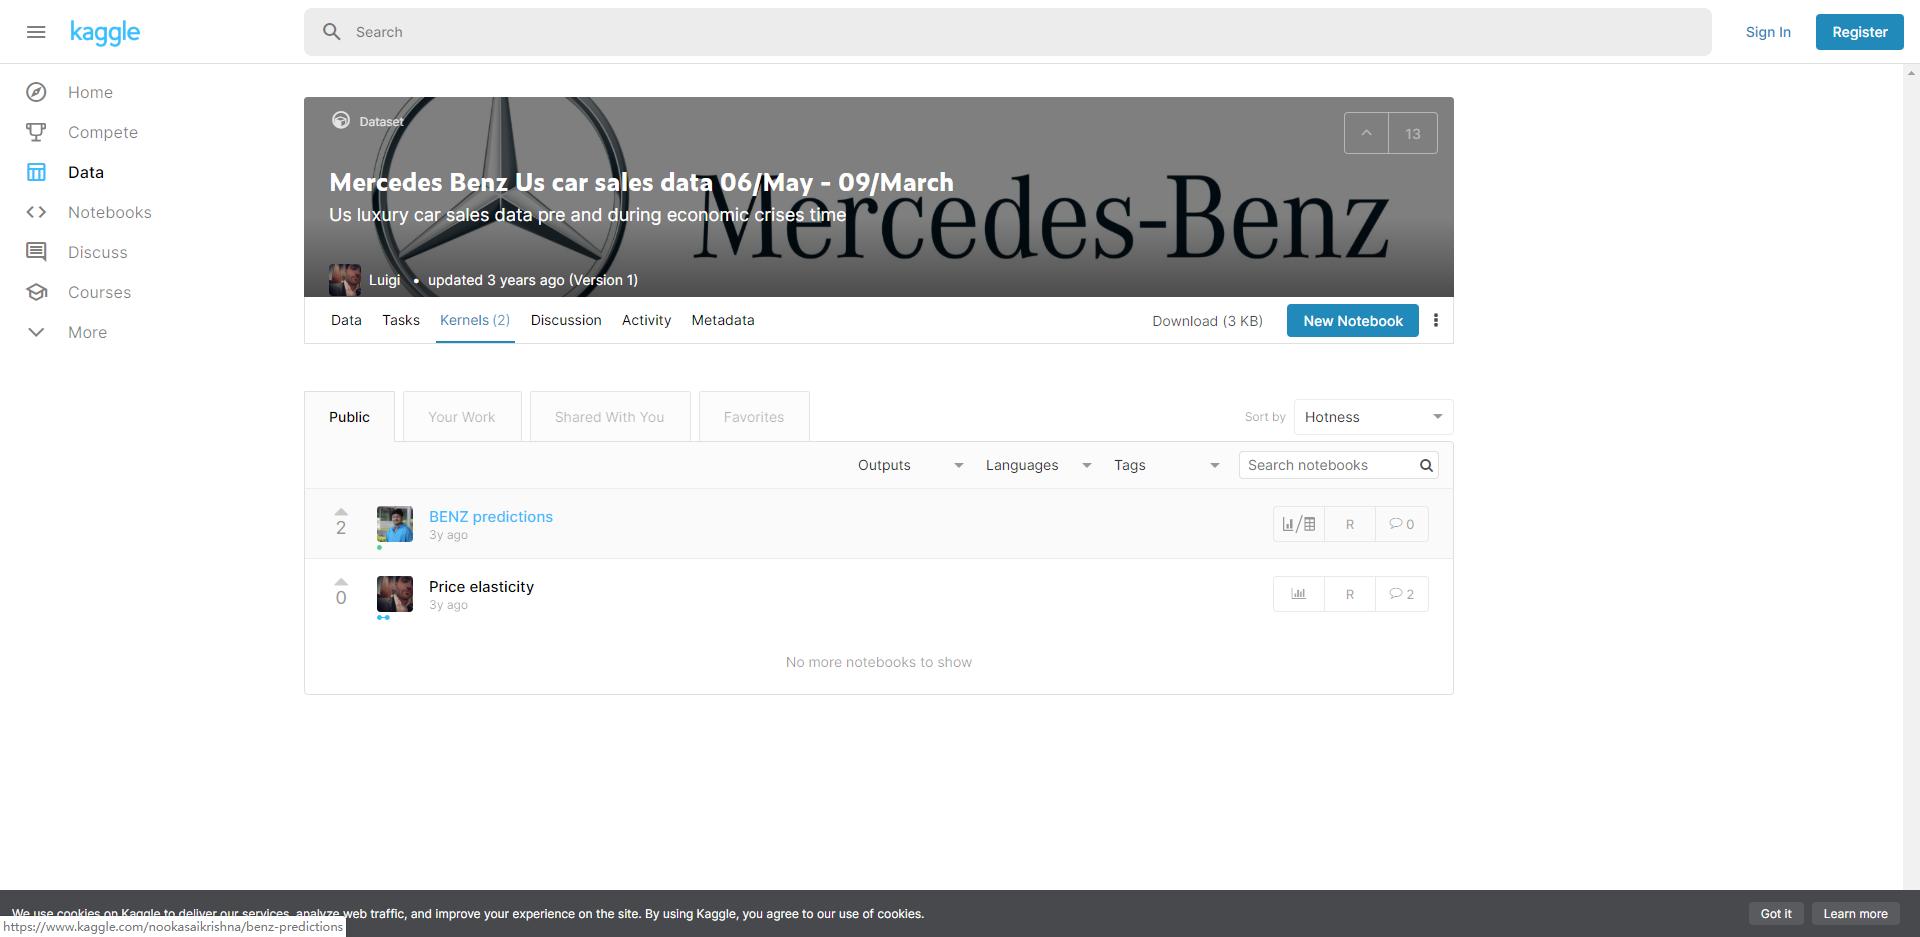This screenshot has width=1920, height=937.
Task: Click 'No more notebooks to show' text
Action: (879, 662)
